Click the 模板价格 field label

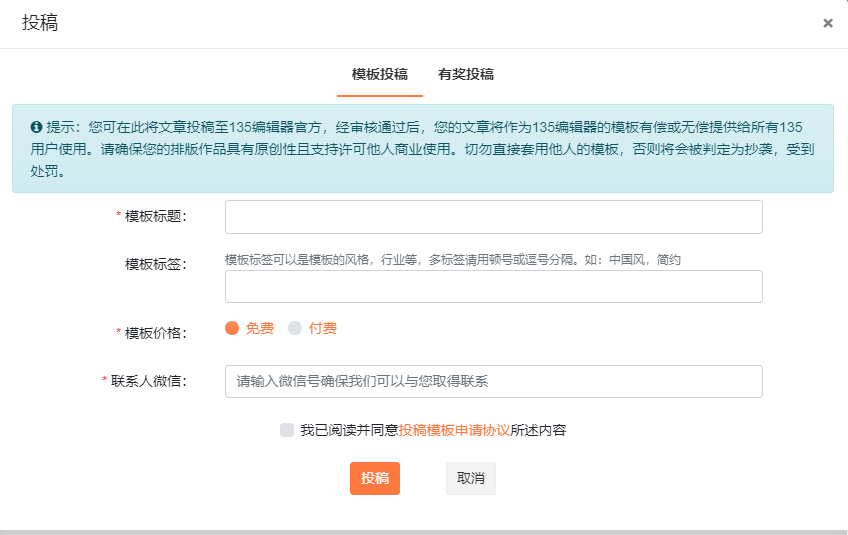[155, 332]
